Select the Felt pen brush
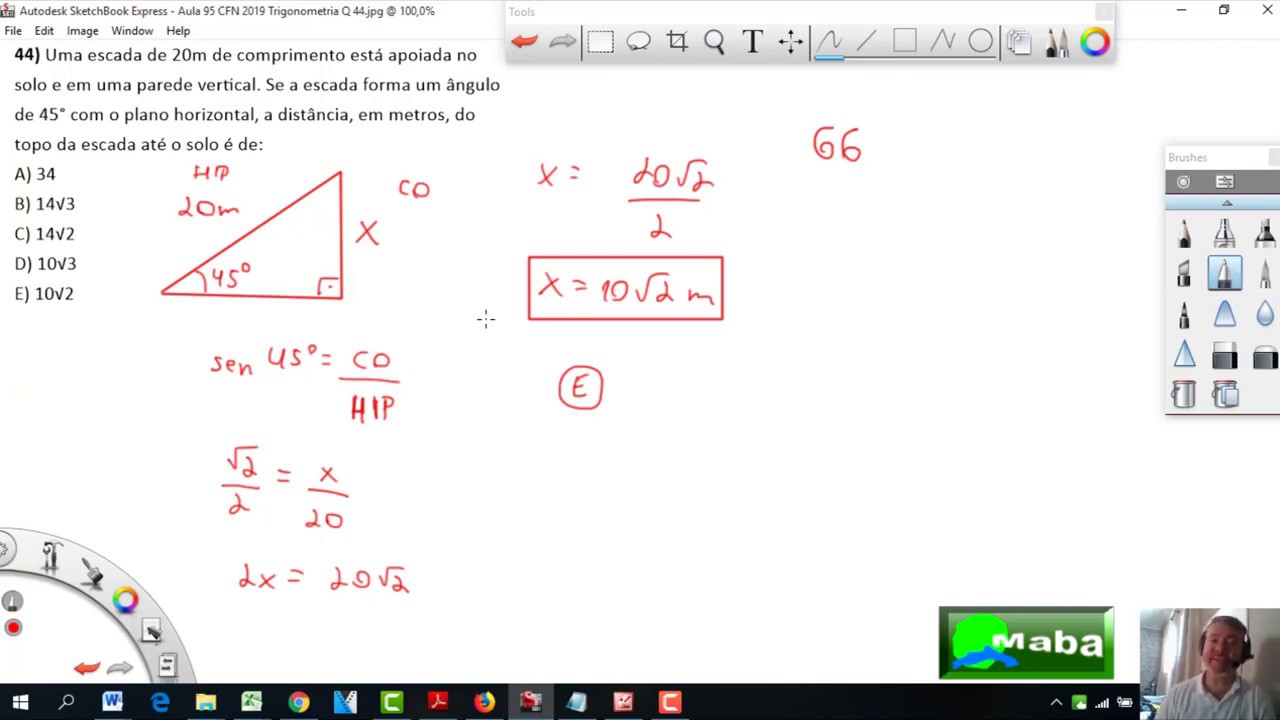1280x720 pixels. pos(1184,314)
